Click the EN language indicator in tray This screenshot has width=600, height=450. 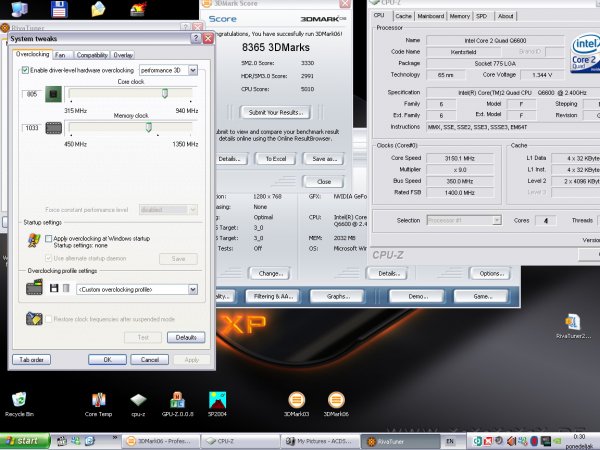[x=450, y=441]
